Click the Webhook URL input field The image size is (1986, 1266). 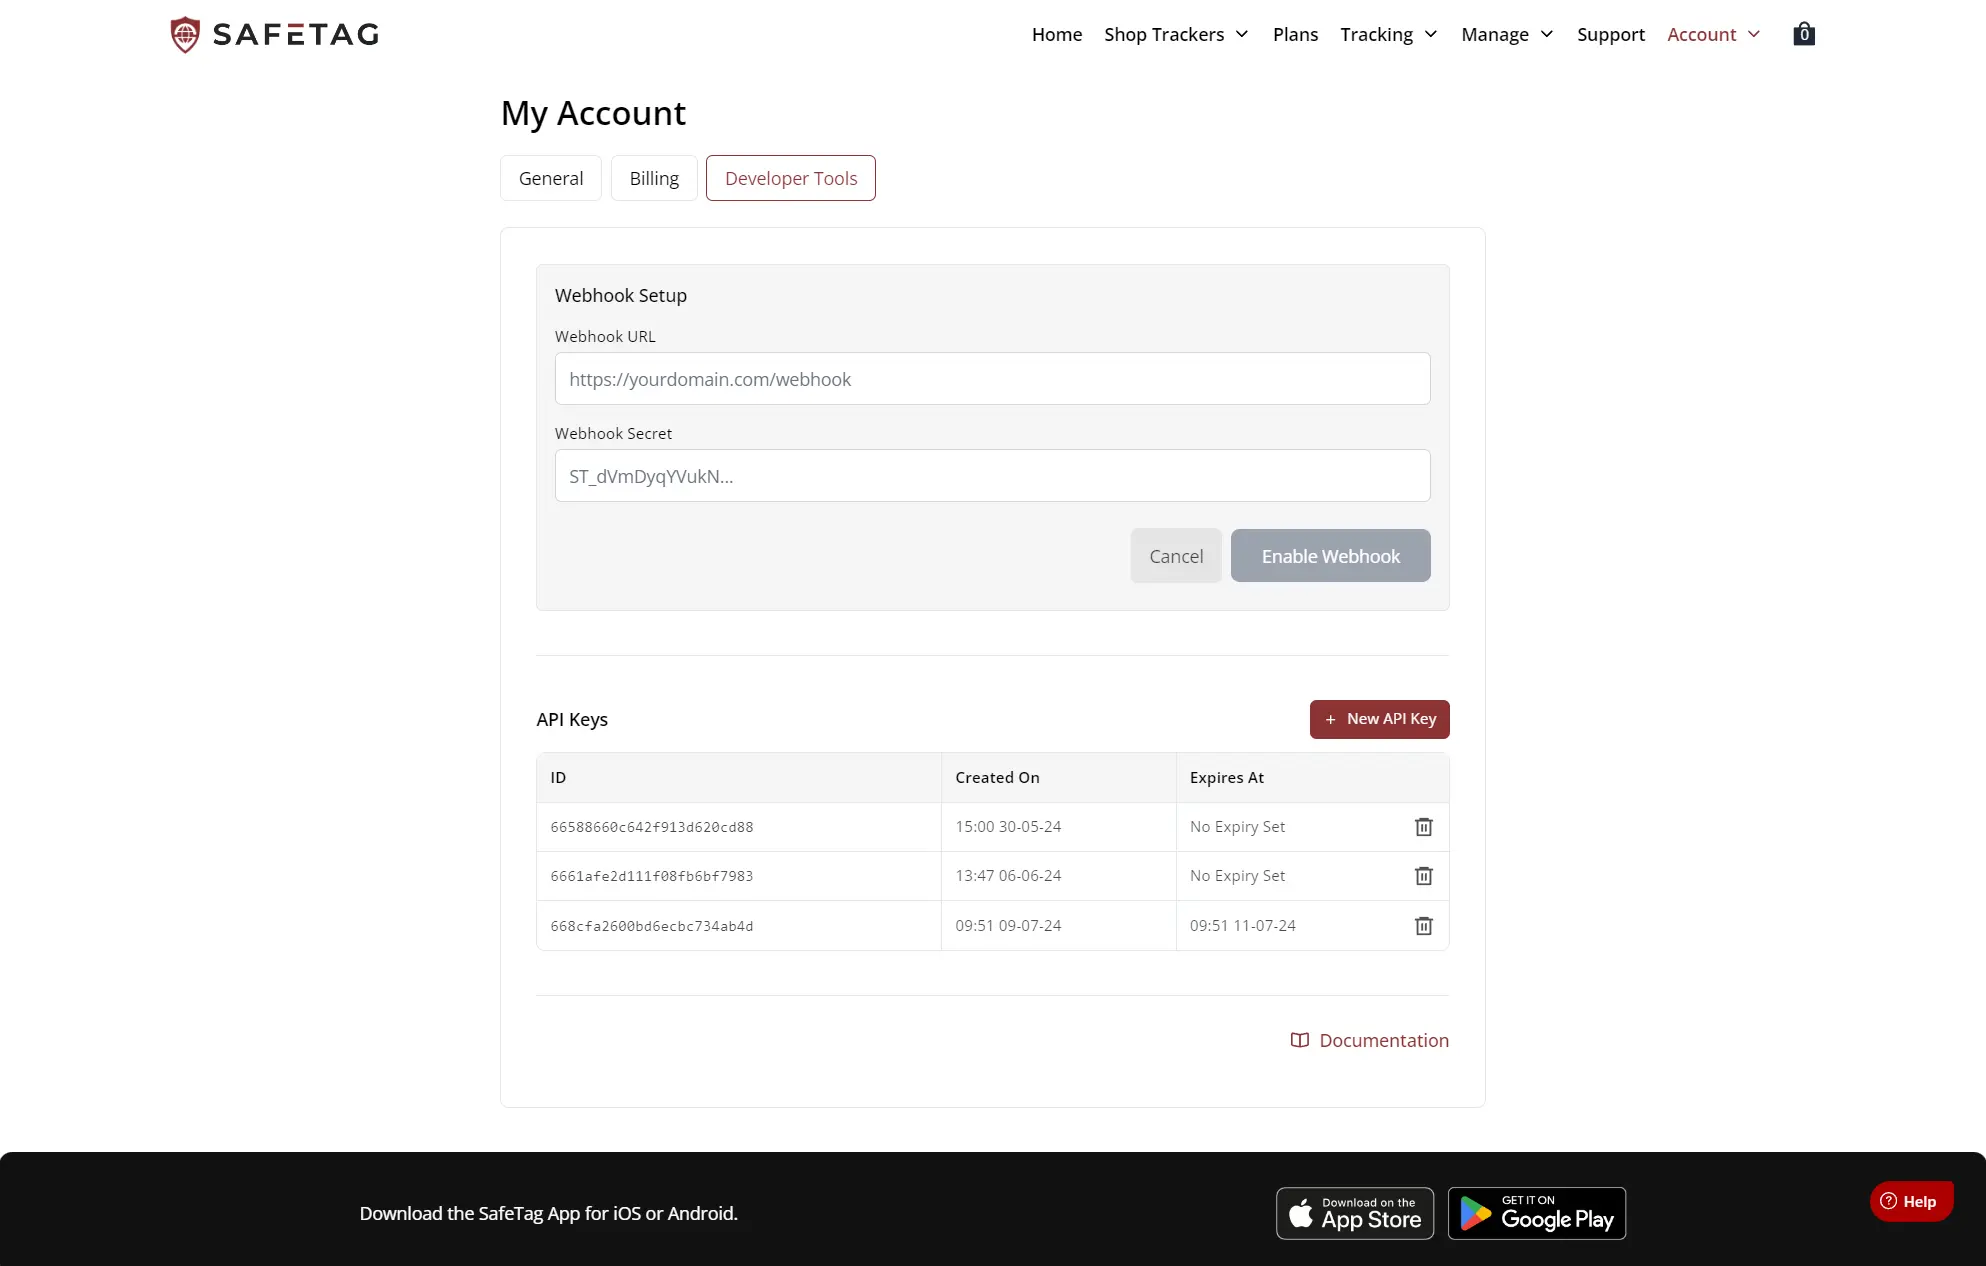tap(991, 379)
